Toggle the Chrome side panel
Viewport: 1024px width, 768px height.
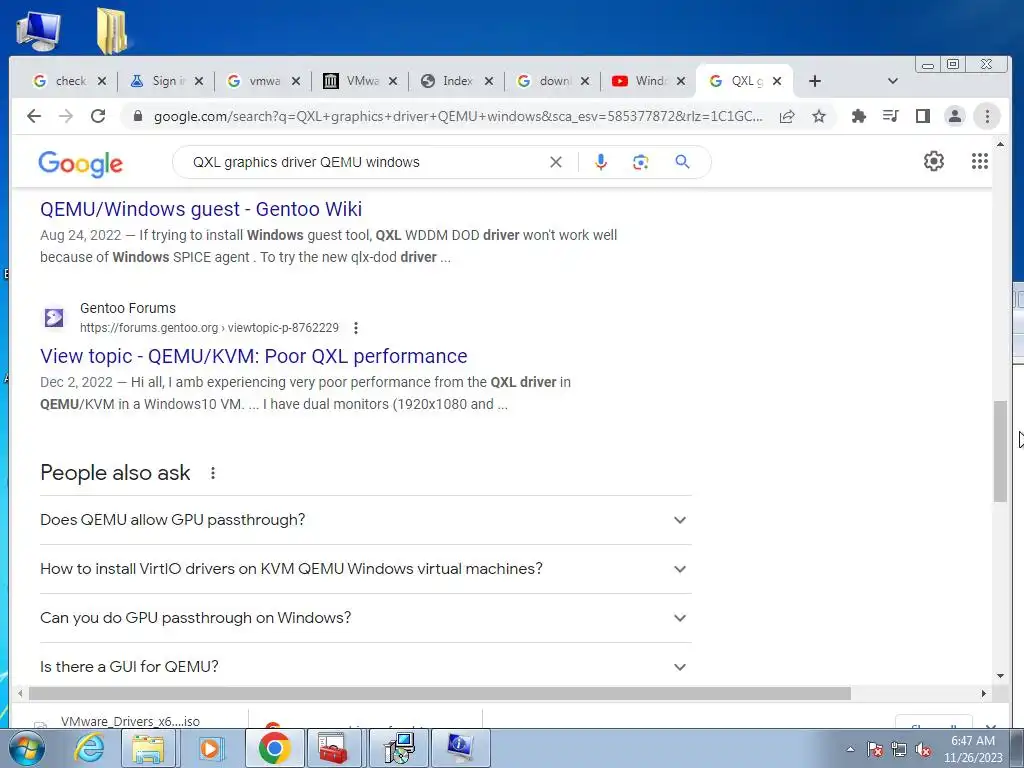pos(923,116)
